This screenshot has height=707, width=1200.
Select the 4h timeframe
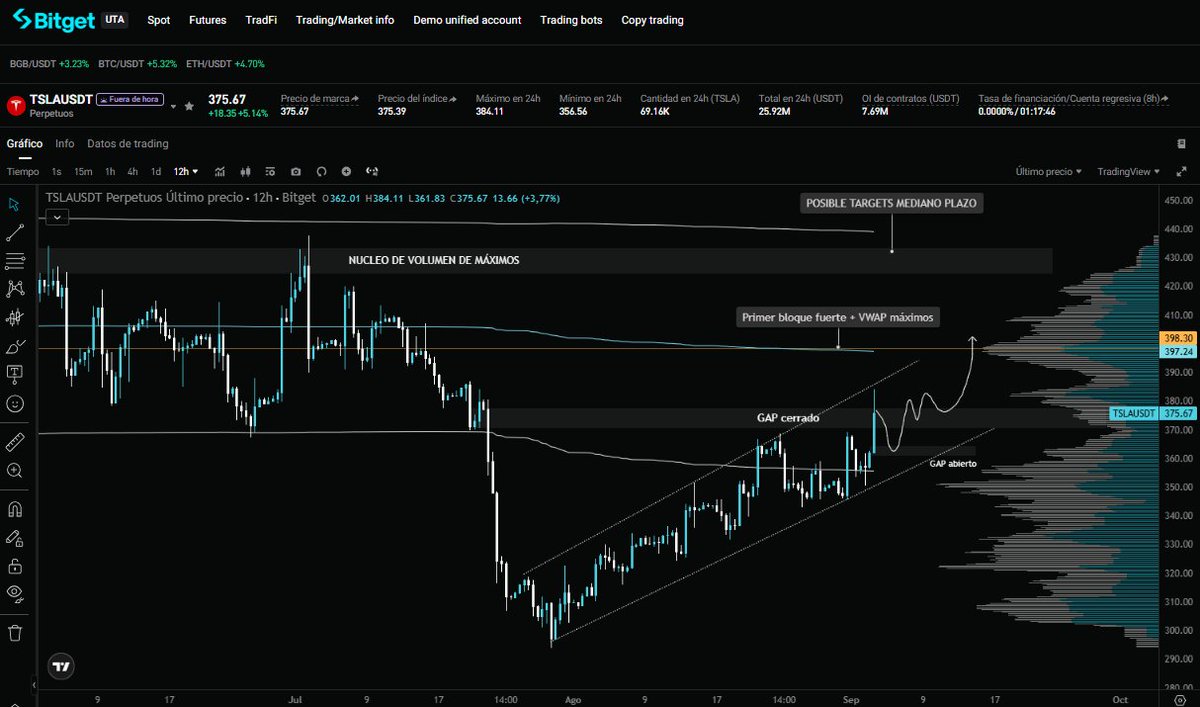[x=133, y=171]
